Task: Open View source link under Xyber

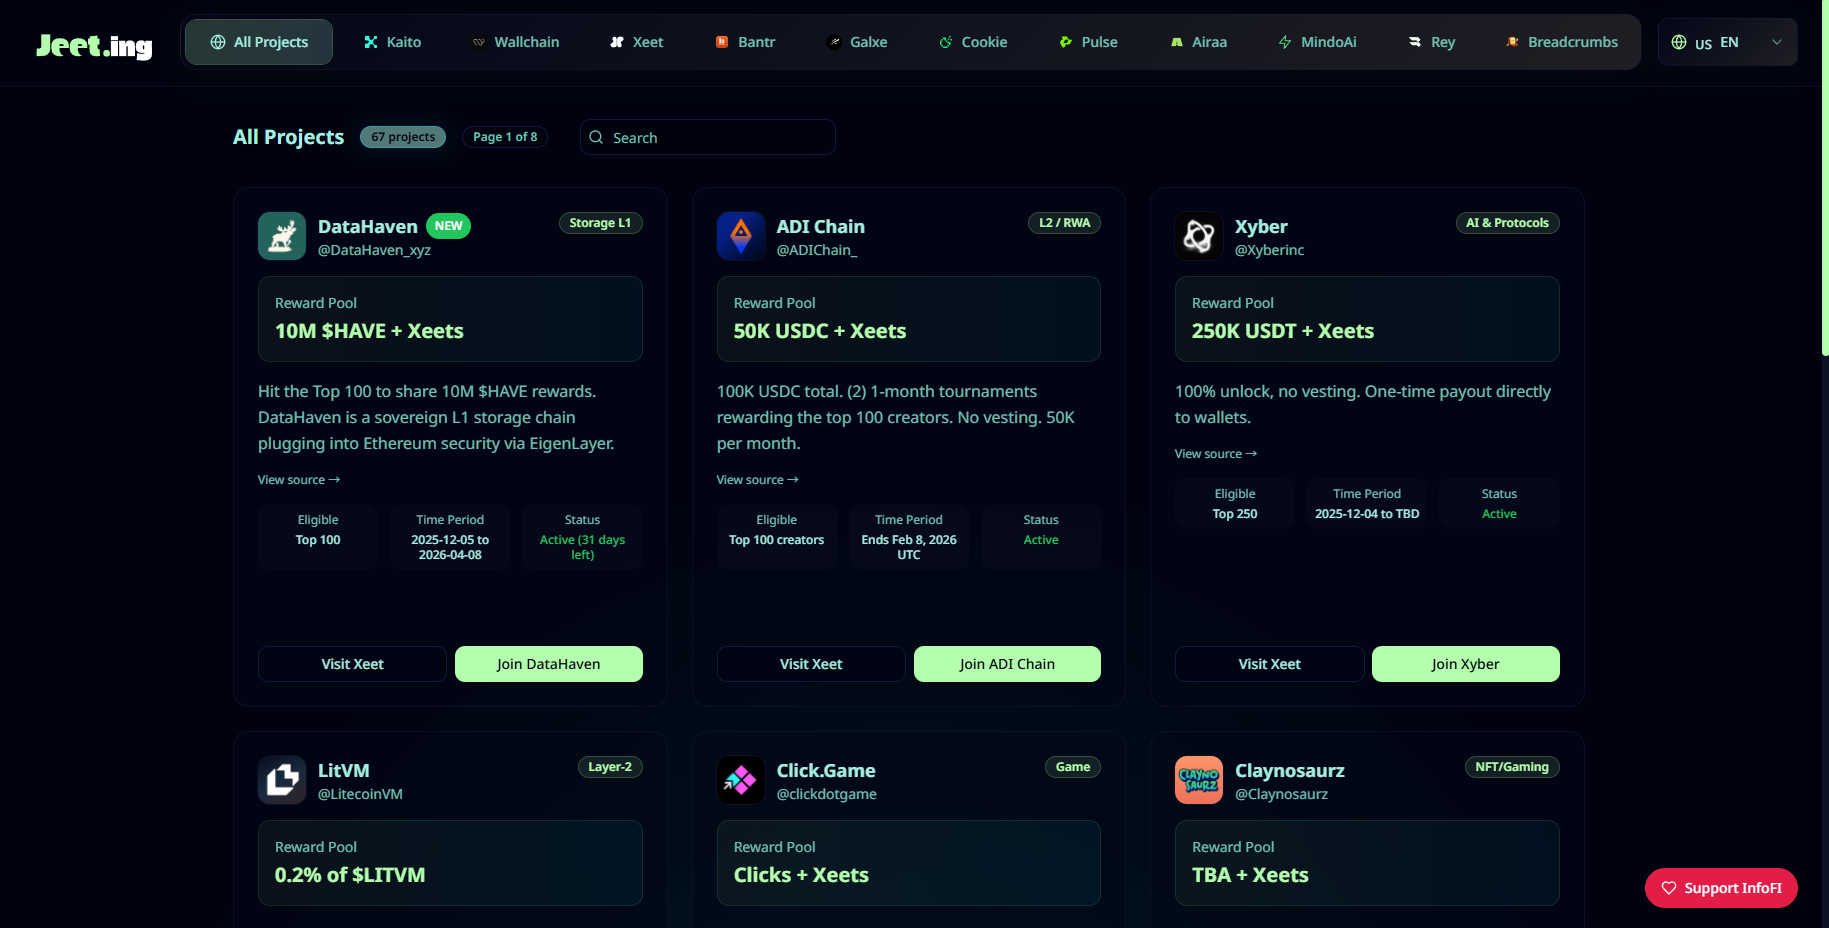Action: 1216,454
